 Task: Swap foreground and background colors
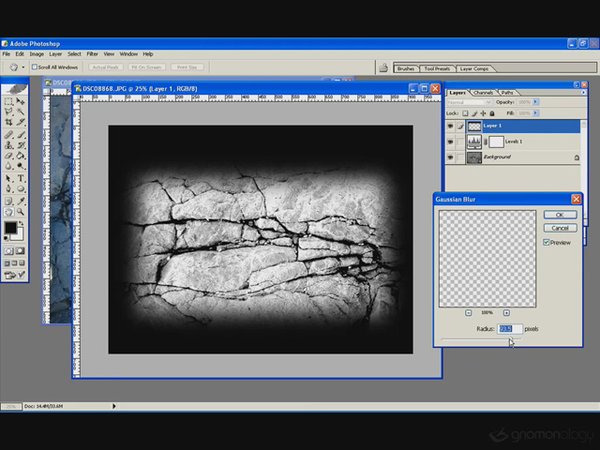[22, 223]
